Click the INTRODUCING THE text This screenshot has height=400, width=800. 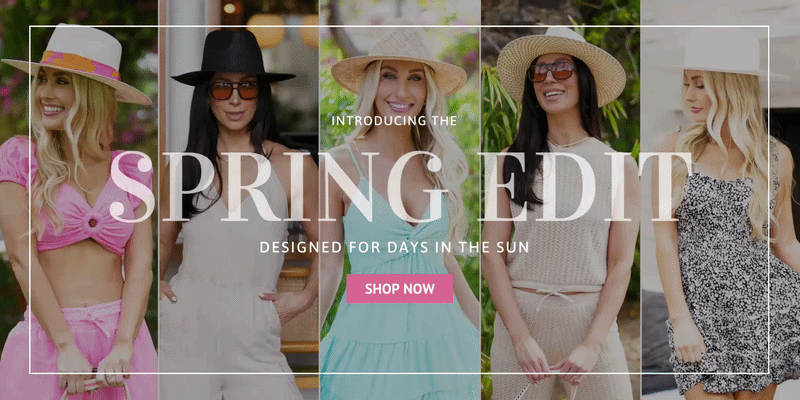tap(394, 121)
